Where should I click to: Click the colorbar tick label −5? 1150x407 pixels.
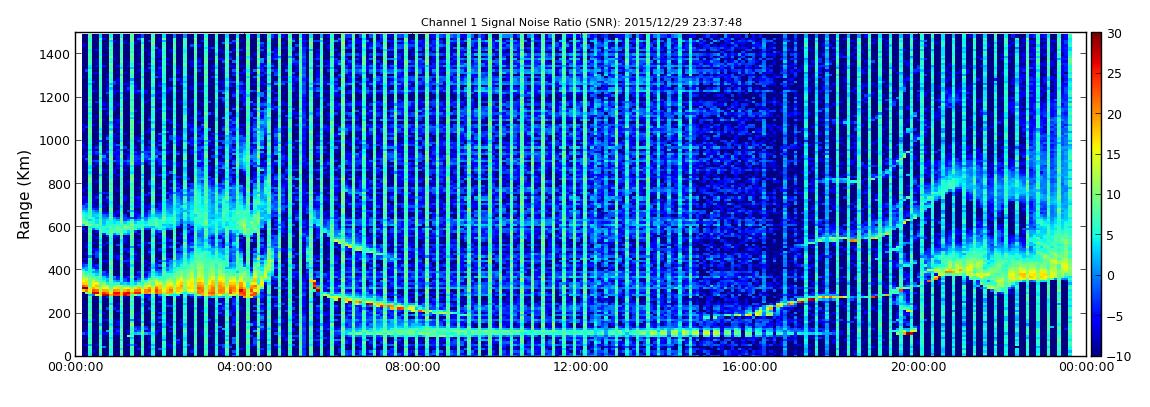tap(1116, 316)
